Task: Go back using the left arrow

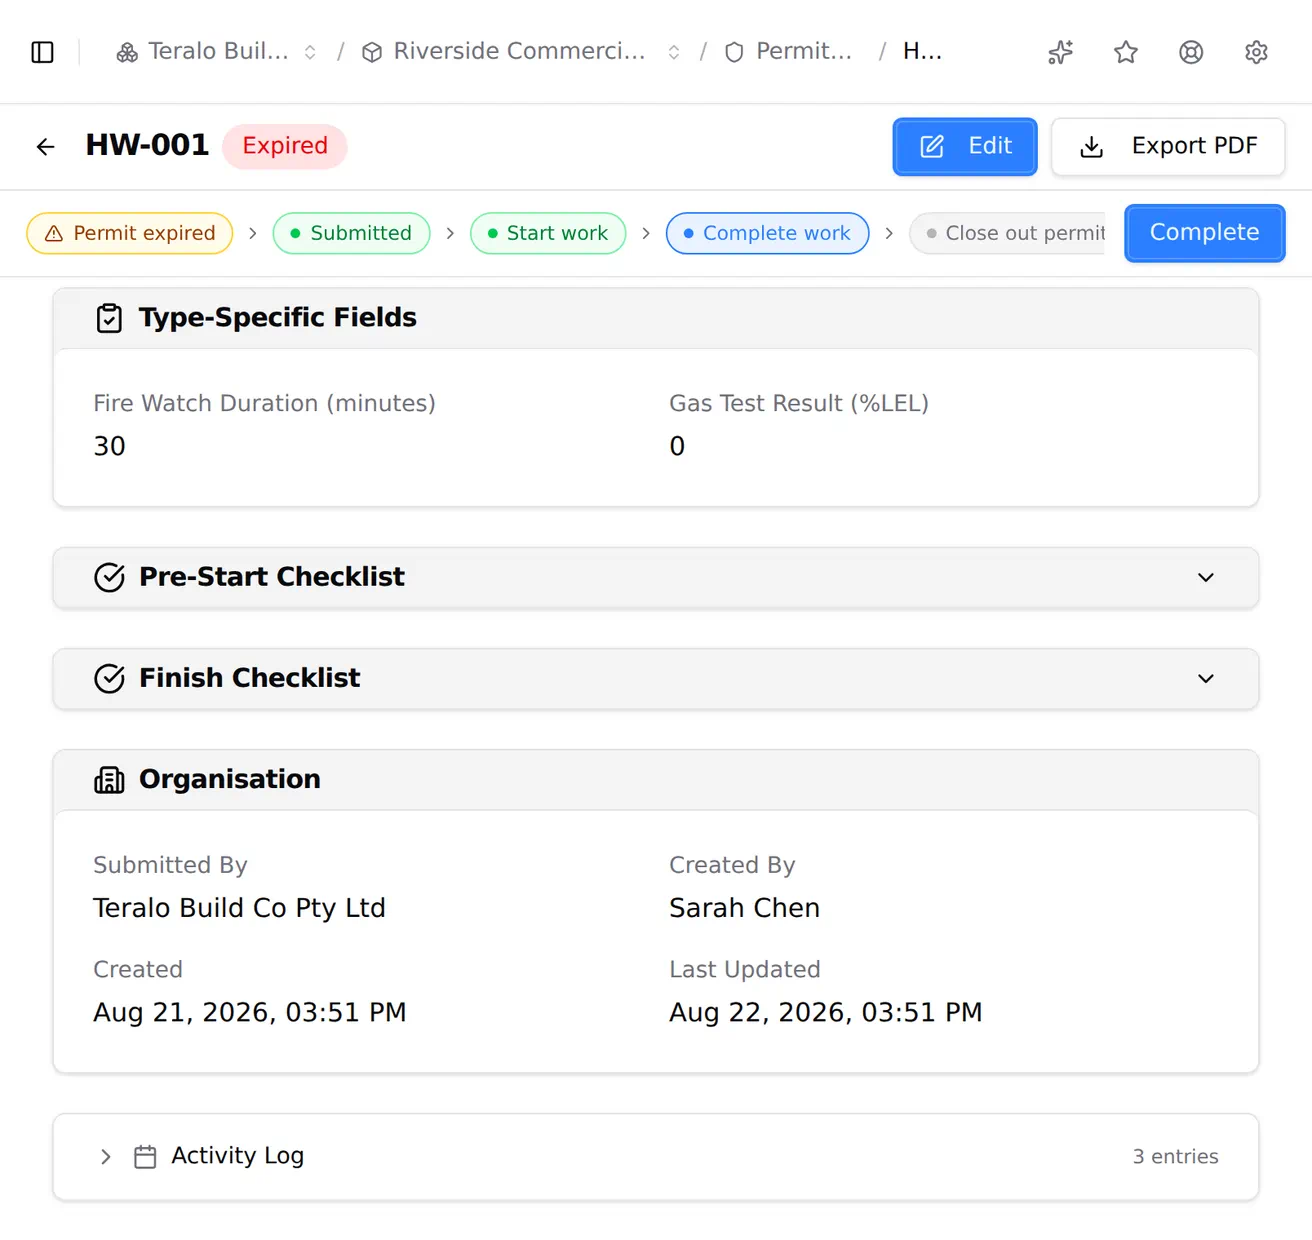Action: click(46, 147)
